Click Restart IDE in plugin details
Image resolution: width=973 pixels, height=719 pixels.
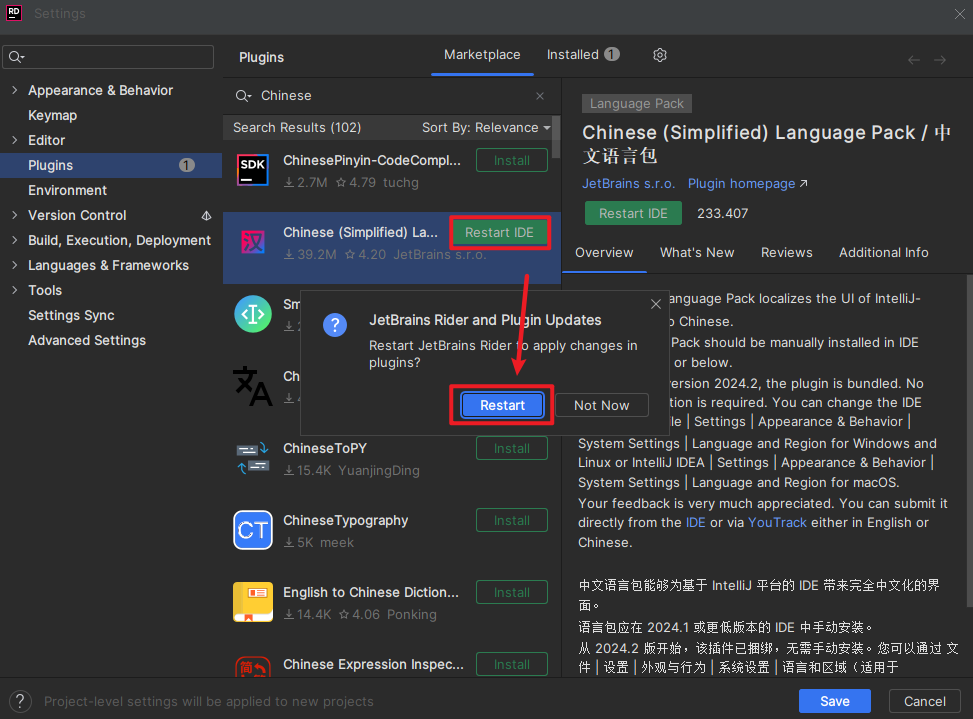tap(633, 213)
